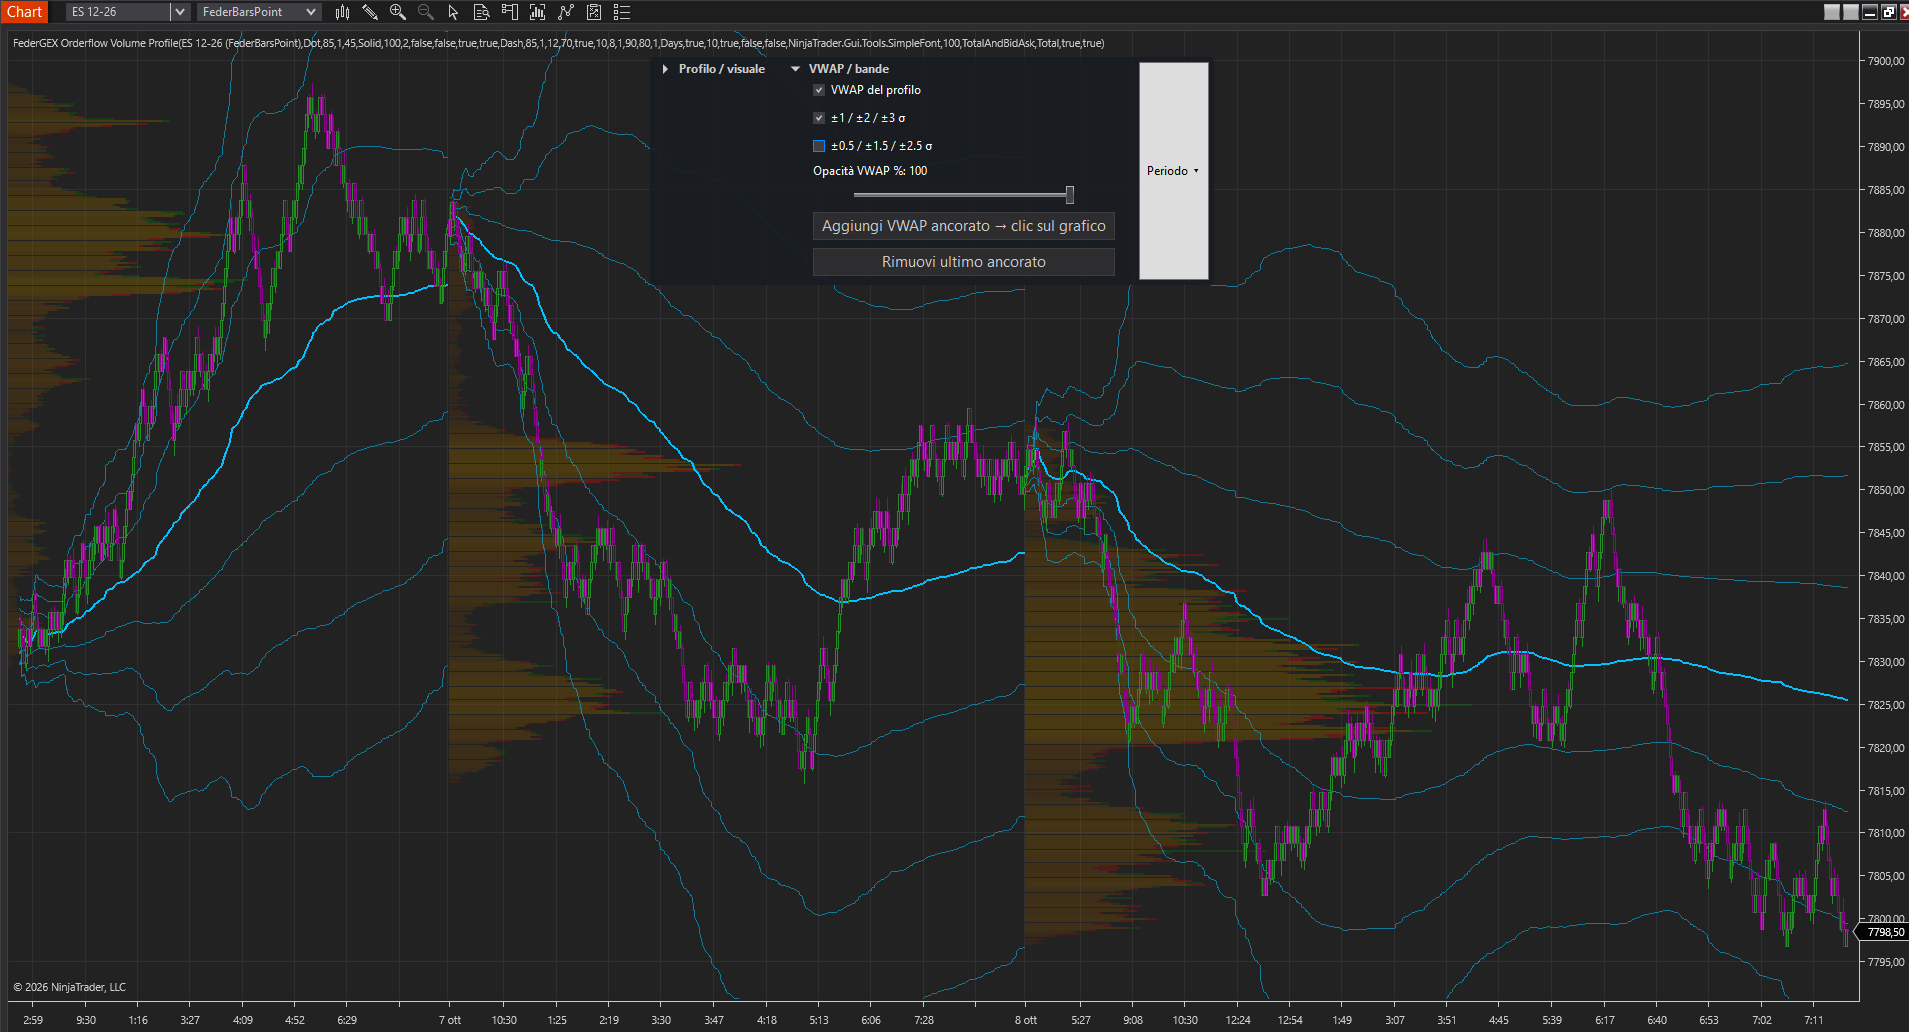Open the chart properties icon
1909x1032 pixels.
(x=594, y=12)
